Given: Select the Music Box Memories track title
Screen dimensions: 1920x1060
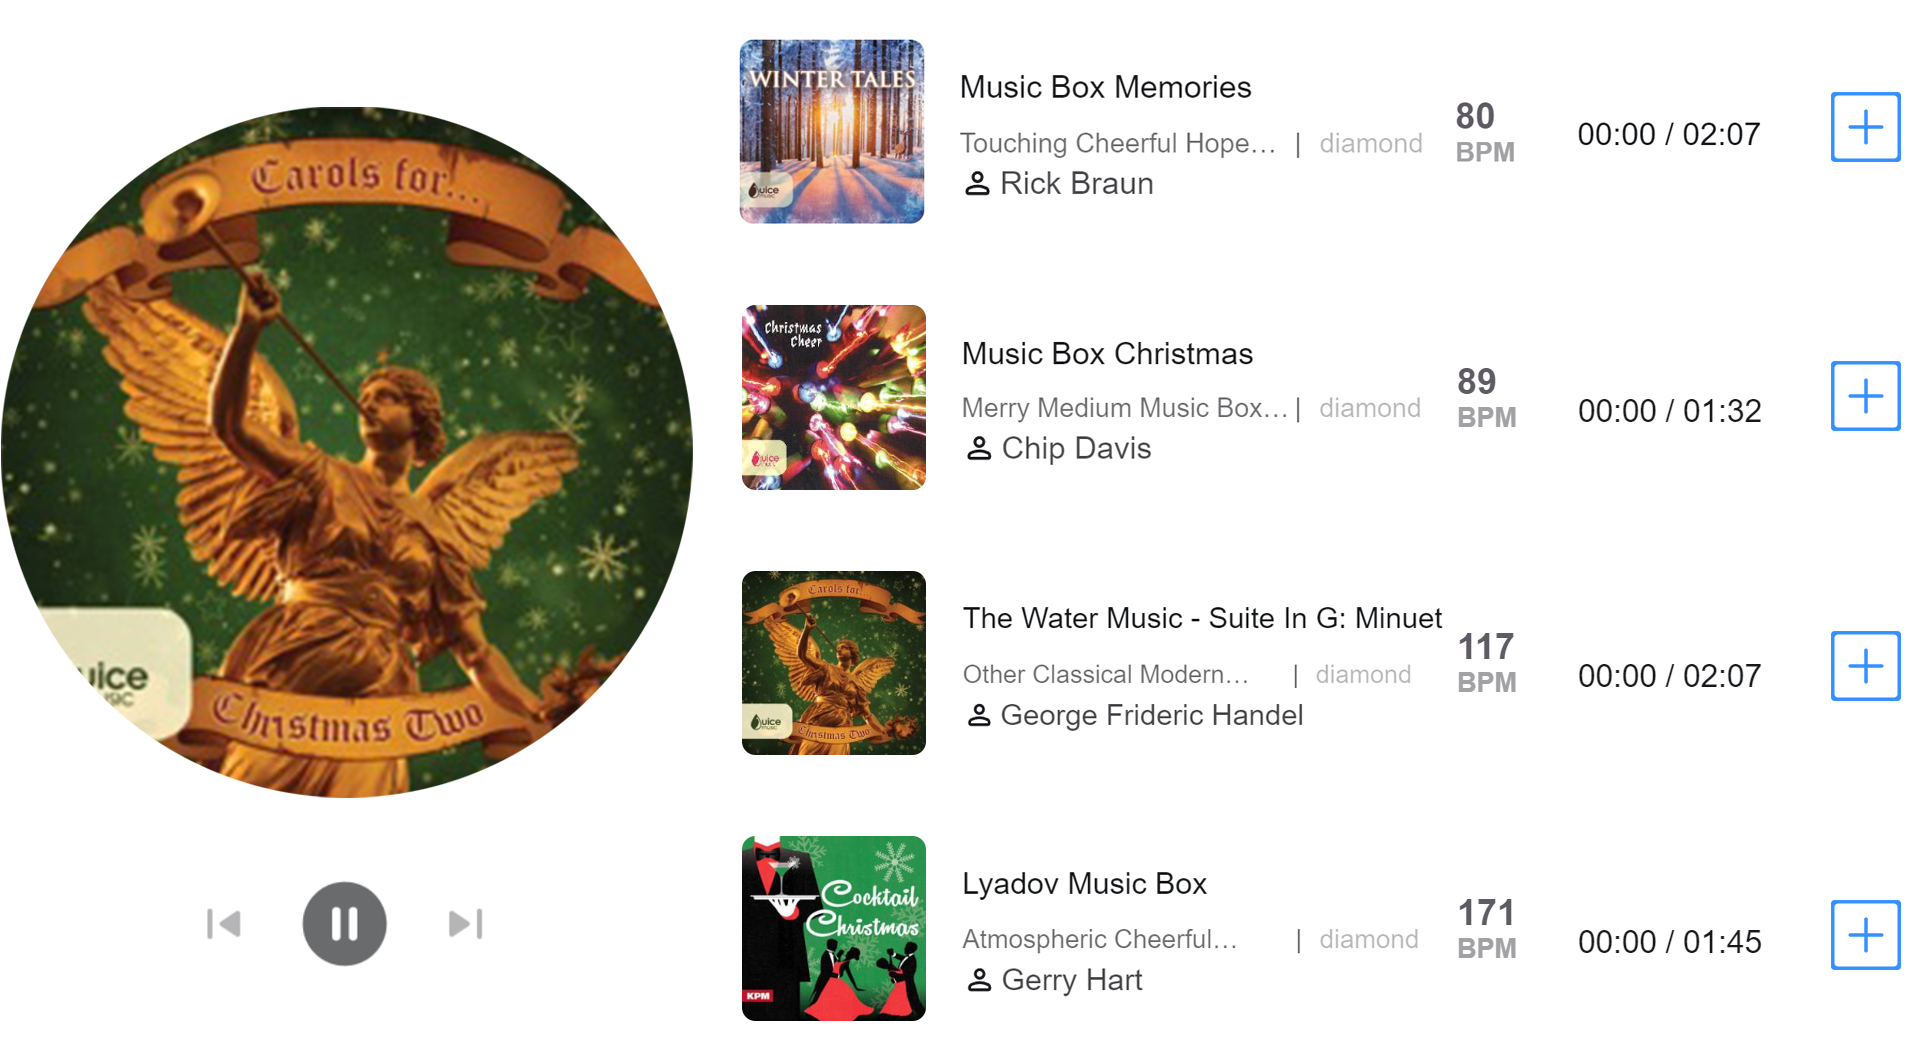Looking at the screenshot, I should click(1105, 87).
